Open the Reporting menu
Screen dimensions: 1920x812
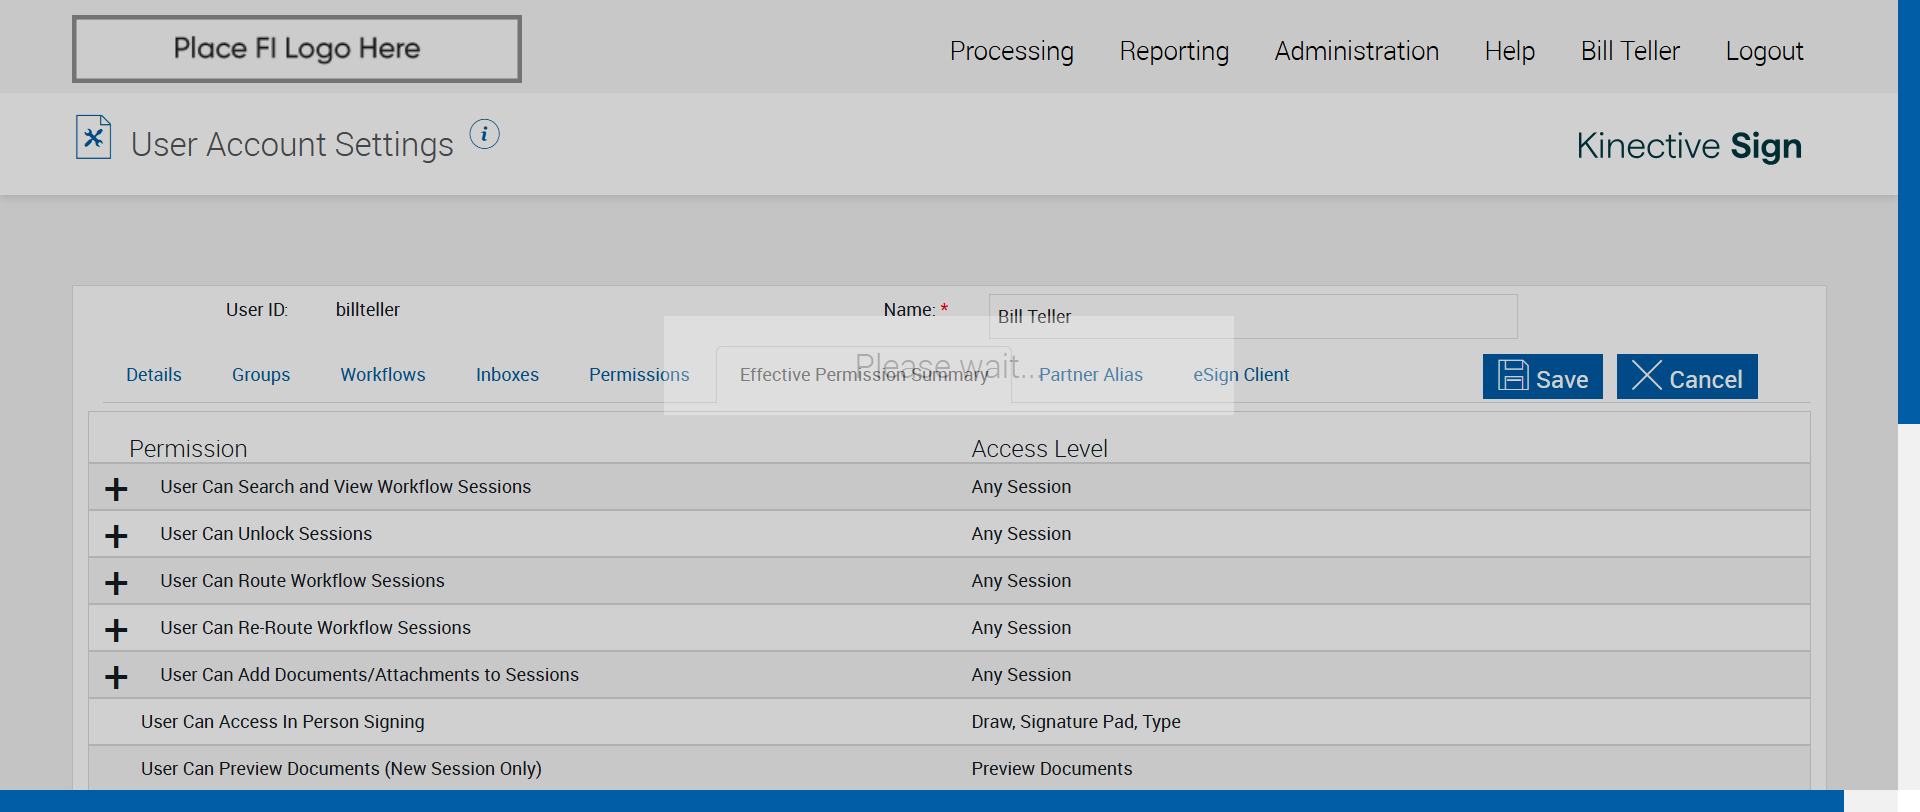1174,51
